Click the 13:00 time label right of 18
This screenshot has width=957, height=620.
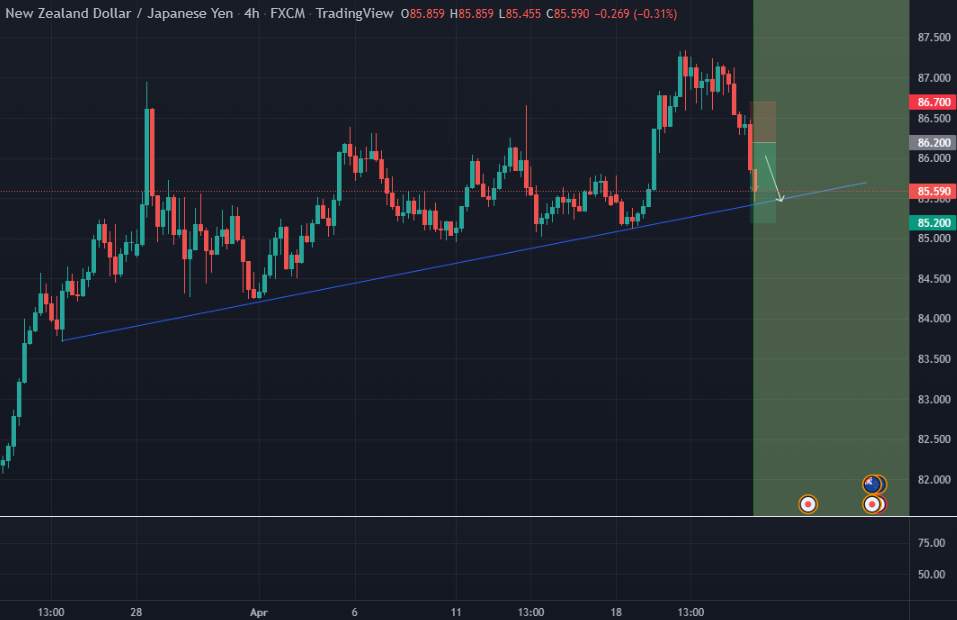pos(691,612)
